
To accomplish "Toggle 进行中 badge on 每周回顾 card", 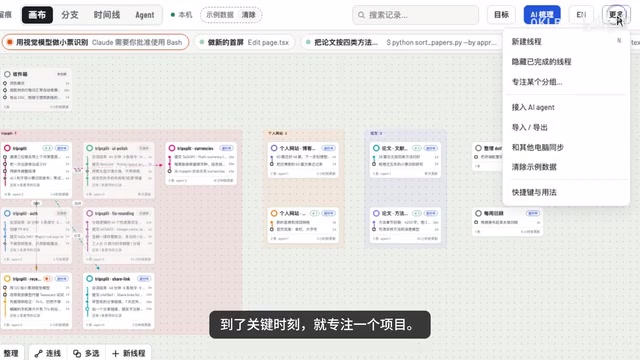I will point(533,213).
